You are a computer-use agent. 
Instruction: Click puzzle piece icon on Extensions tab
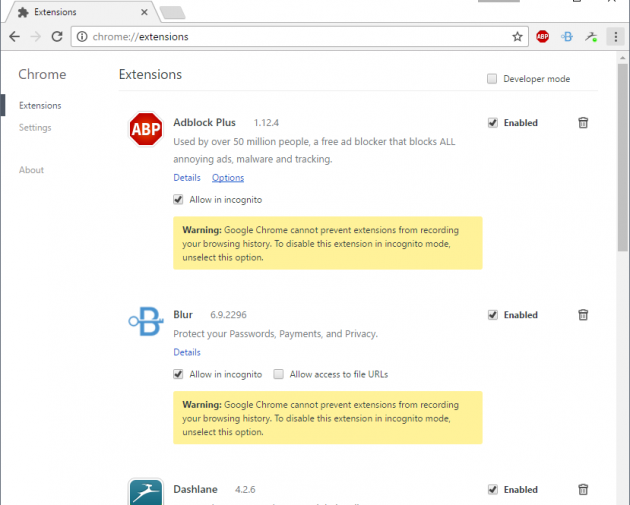pos(23,12)
